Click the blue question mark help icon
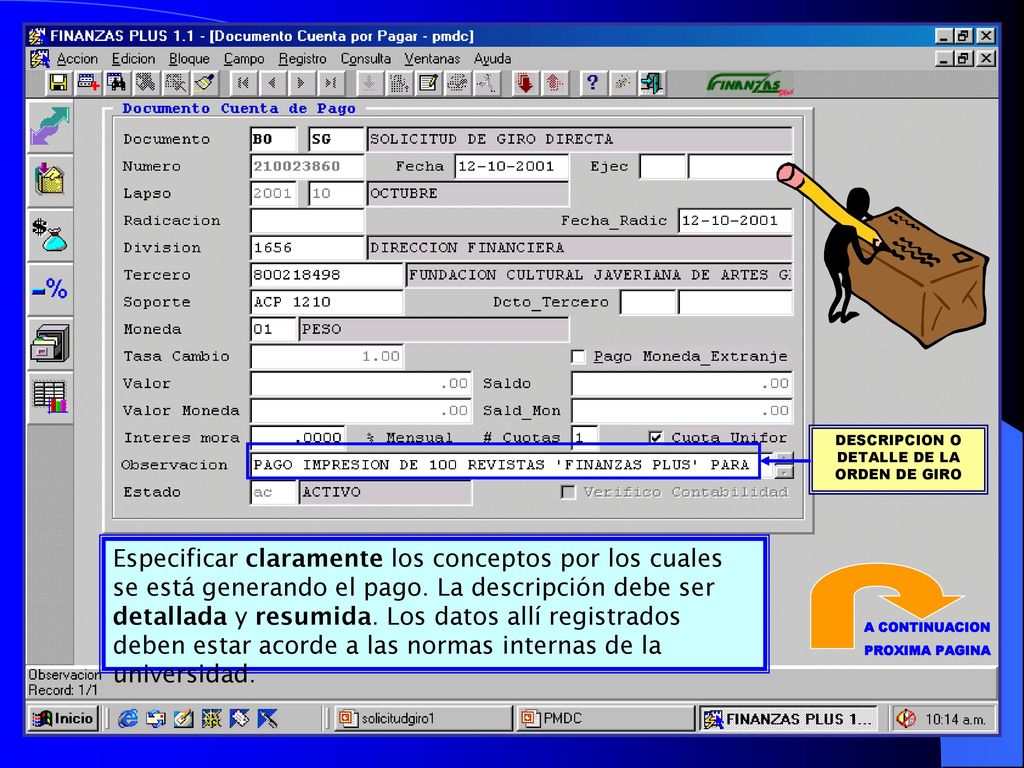Viewport: 1024px width, 768px height. (592, 84)
